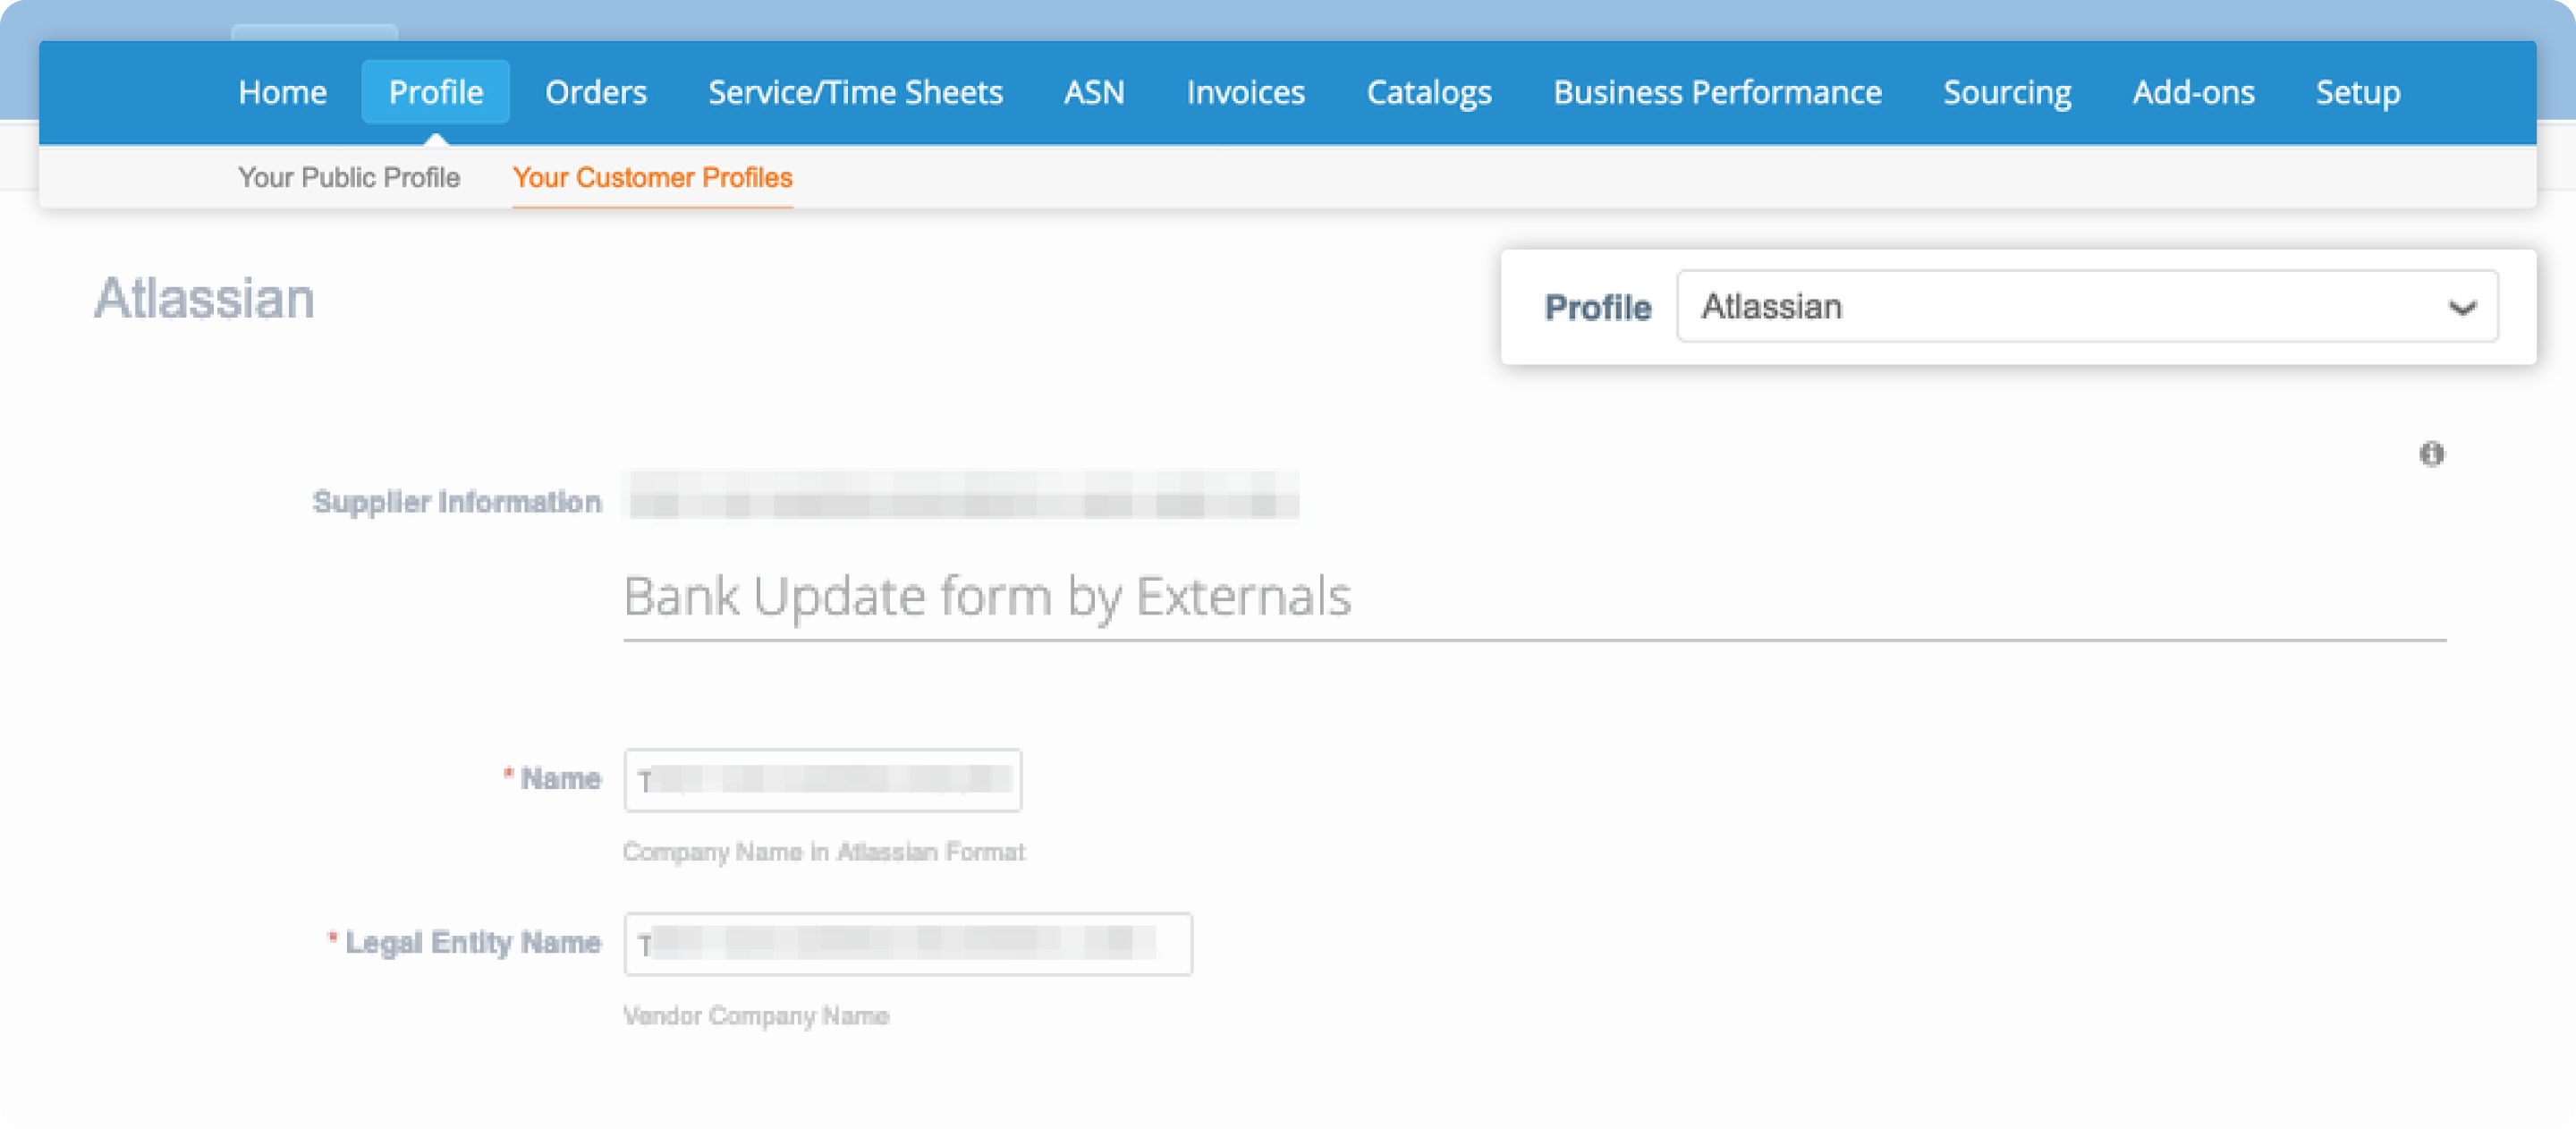Open Service/Time Sheets menu
Image resolution: width=2576 pixels, height=1129 pixels.
pos(854,90)
